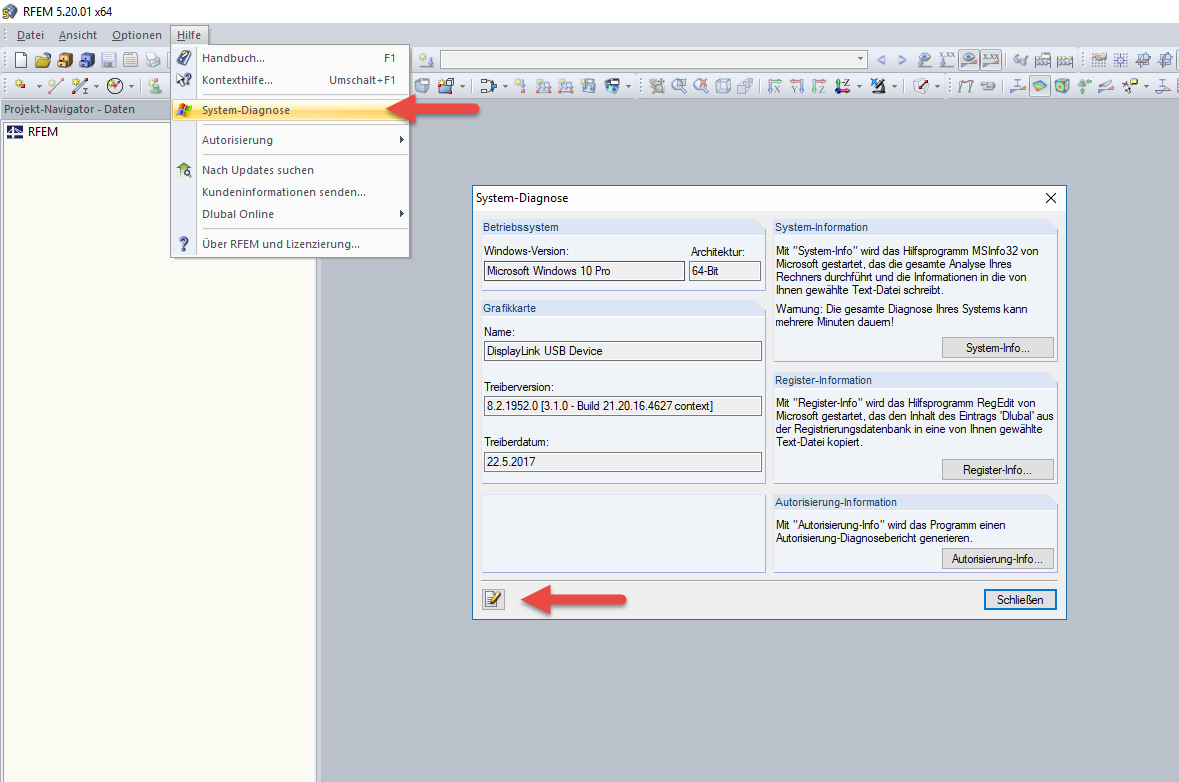Viewport: 1179px width, 782px height.
Task: Open the Optionen menu
Action: [x=137, y=35]
